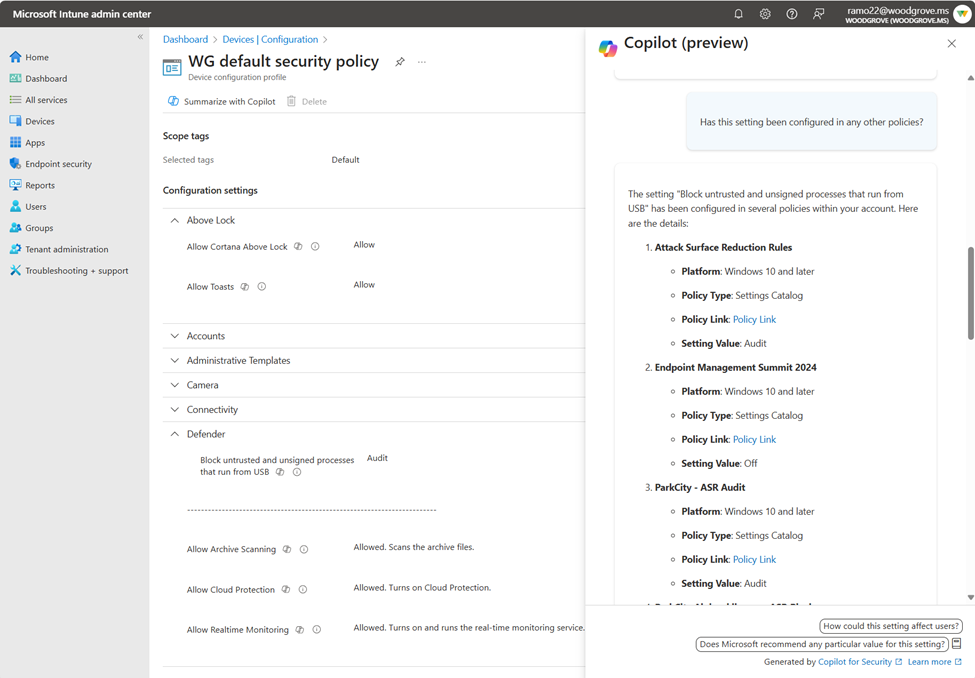Screen dimensions: 975x678
Task: Click 'How could this setting affect users?' suggestion
Action: point(891,626)
